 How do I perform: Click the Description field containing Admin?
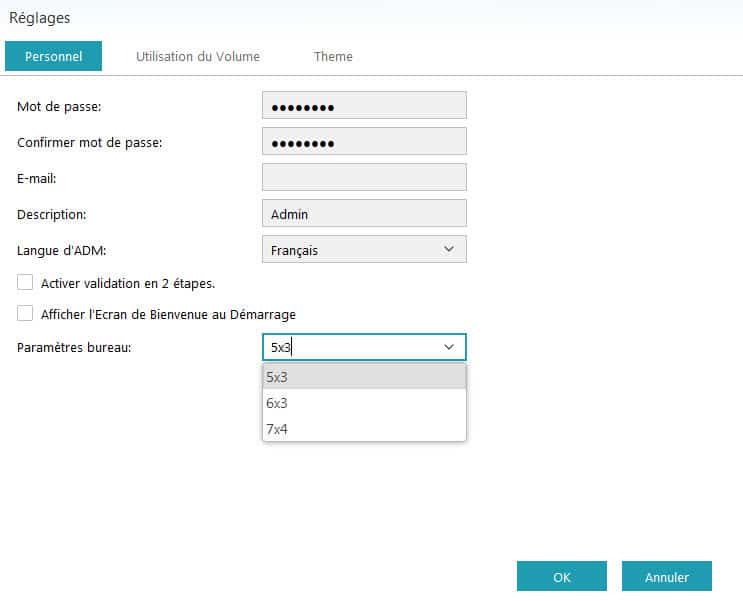[x=364, y=214]
